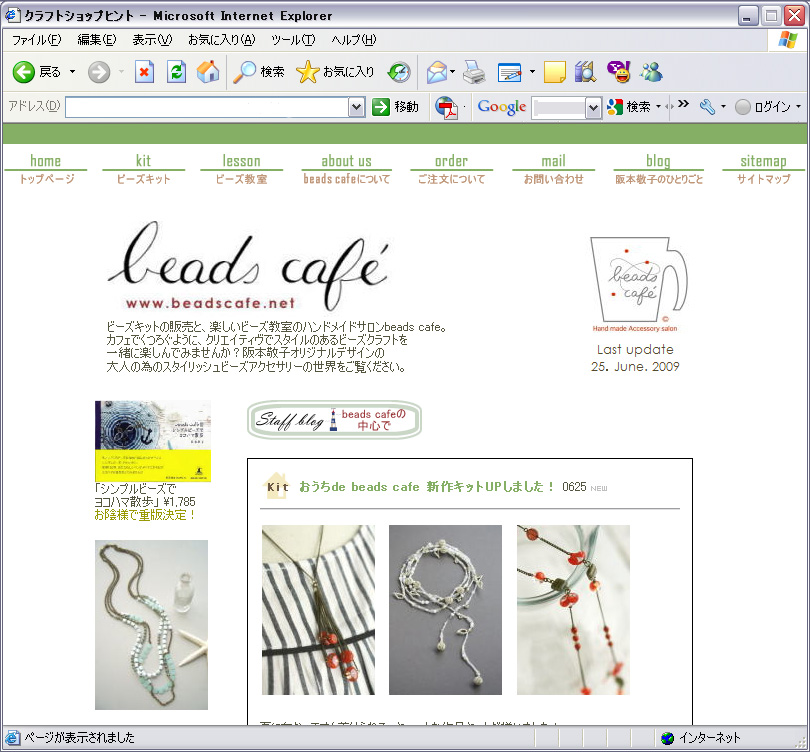810x752 pixels.
Task: Click Internet Explorer title bar icon
Action: [x=12, y=15]
